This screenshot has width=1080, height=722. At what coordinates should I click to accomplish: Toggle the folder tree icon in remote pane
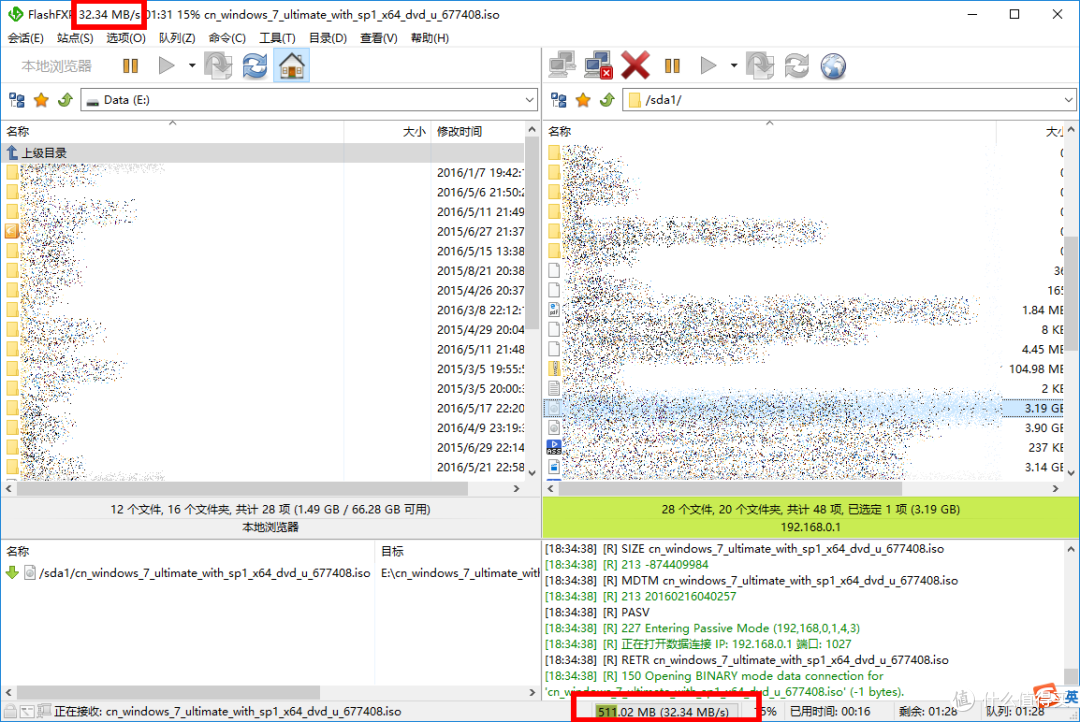click(559, 101)
